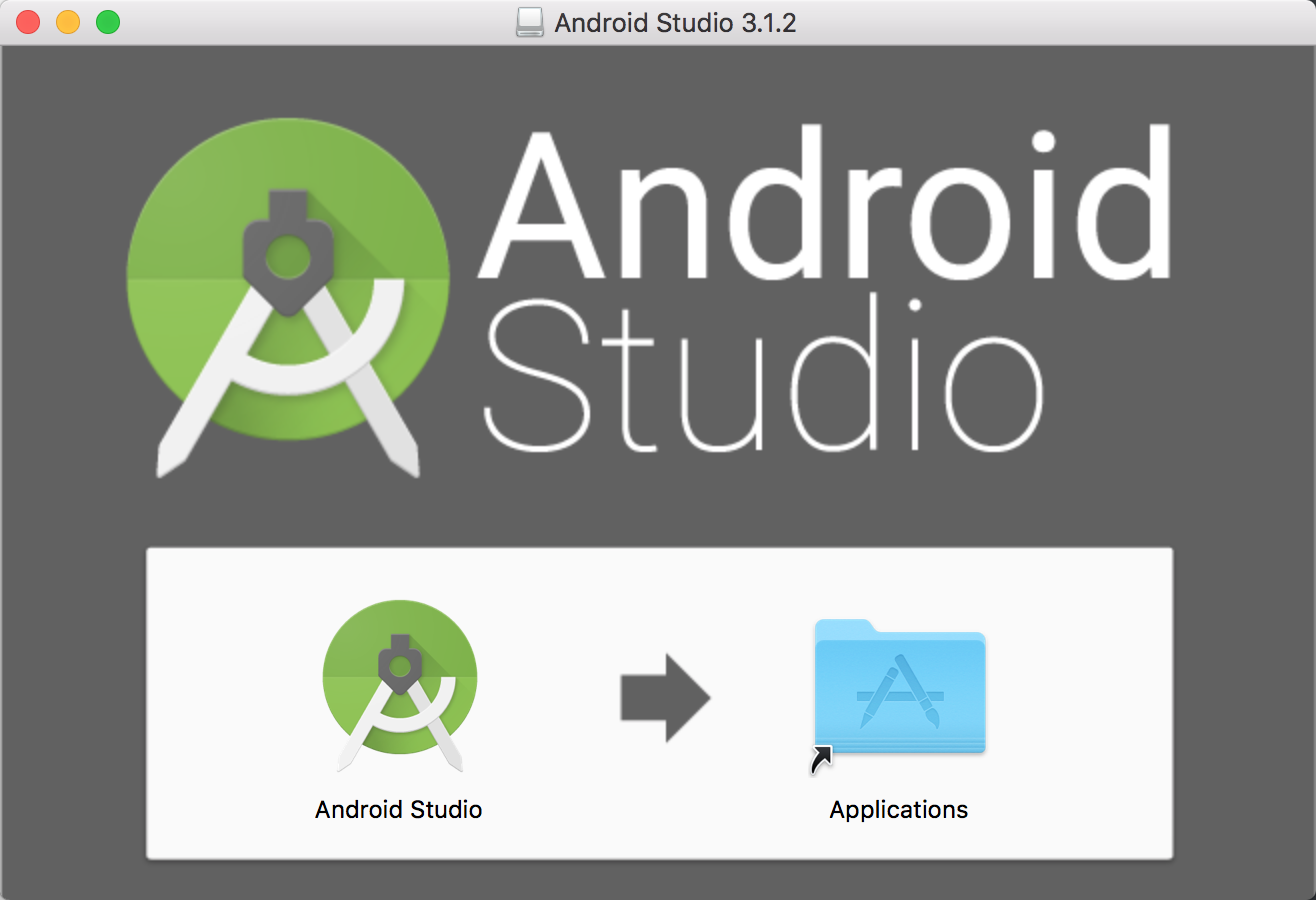This screenshot has height=900, width=1316.
Task: Close the installer window with the red button
Action: (x=28, y=22)
